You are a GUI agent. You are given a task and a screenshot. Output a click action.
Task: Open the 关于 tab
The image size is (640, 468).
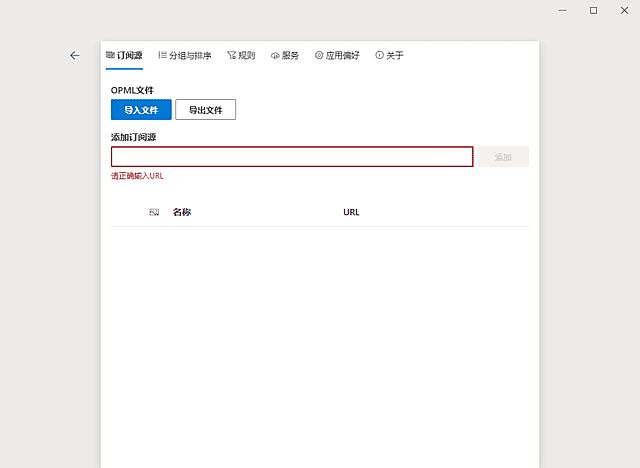coord(394,56)
